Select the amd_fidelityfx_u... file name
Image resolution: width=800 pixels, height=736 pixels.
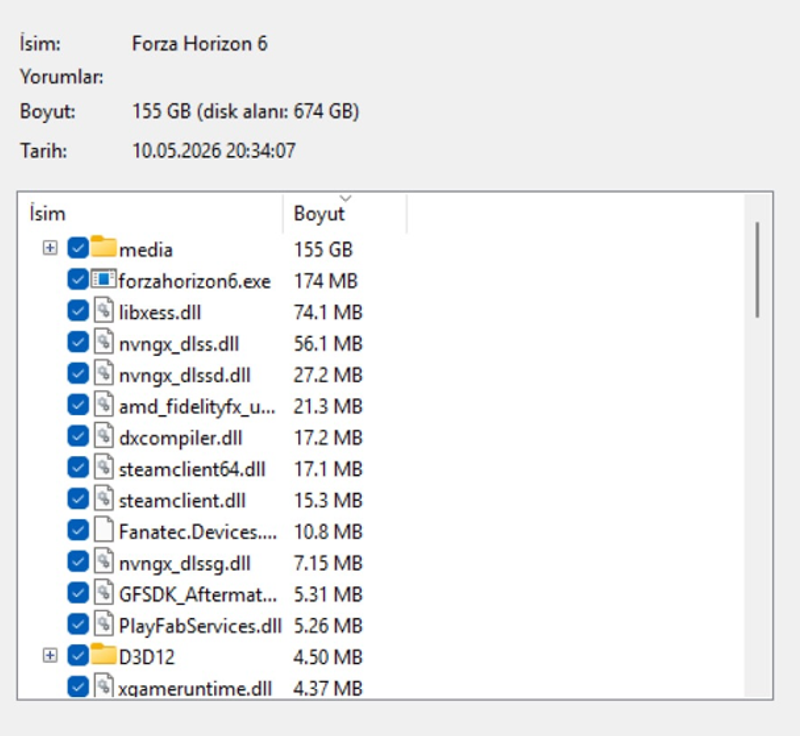tap(197, 407)
